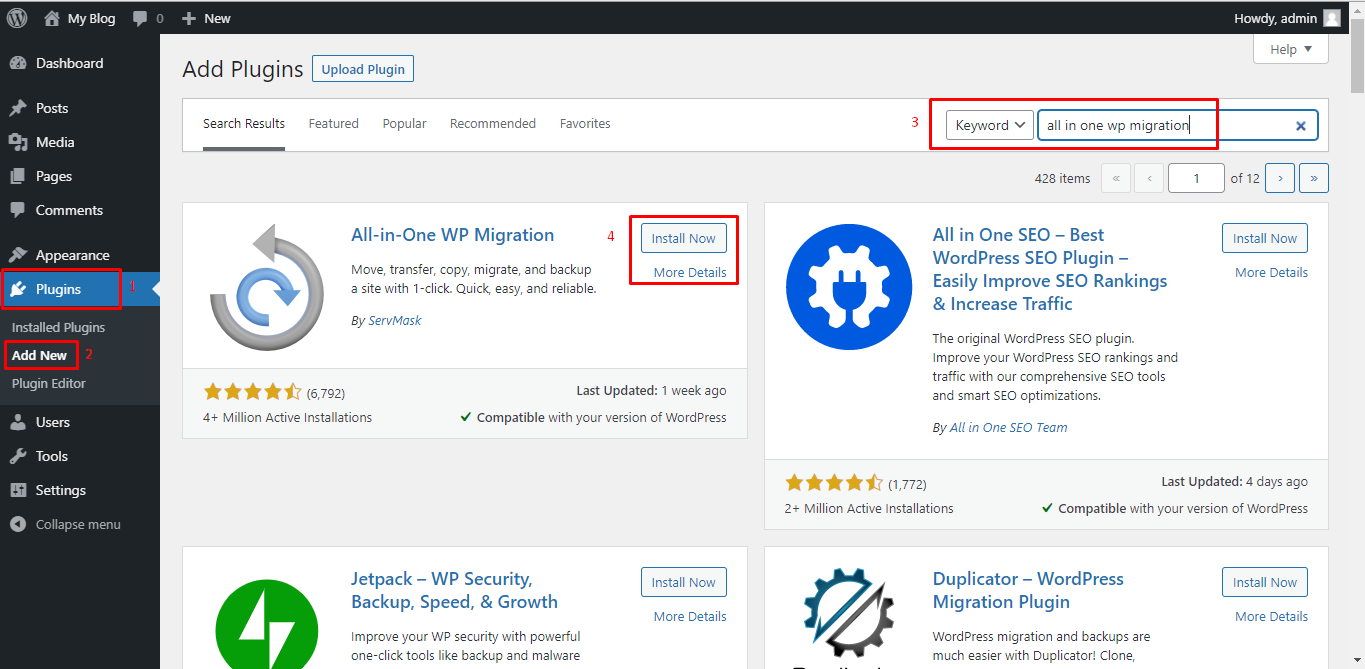1365x669 pixels.
Task: Open the Howdy, admin account menu
Action: tap(1288, 18)
